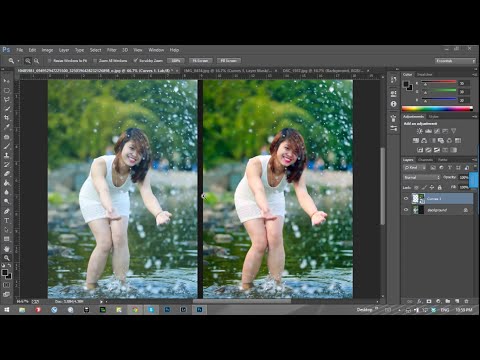The image size is (480, 360).
Task: Lock all for the layer with padlock icon
Action: pyautogui.click(x=440, y=187)
